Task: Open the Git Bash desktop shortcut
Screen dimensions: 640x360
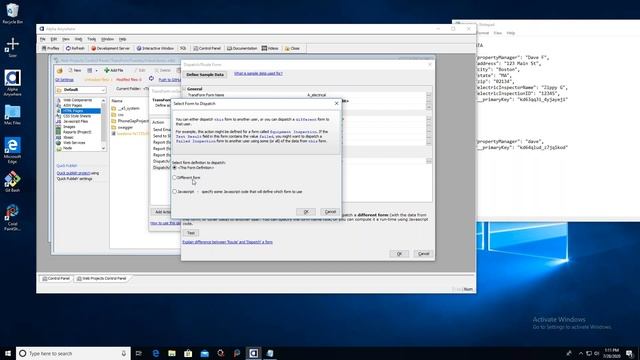Action: pos(12,182)
